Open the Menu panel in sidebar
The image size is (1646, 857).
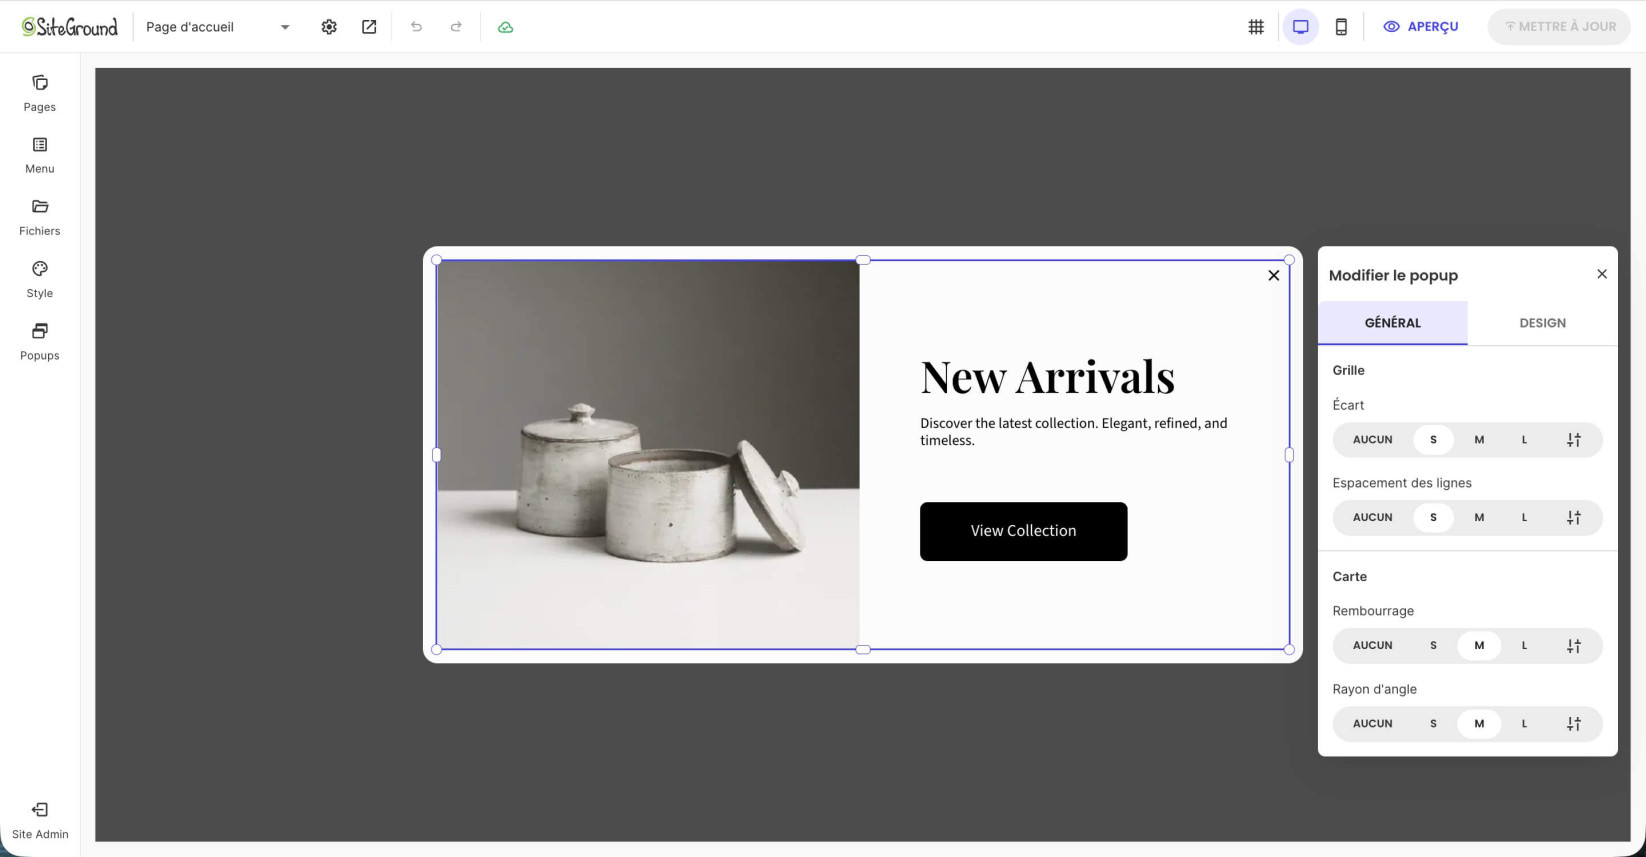click(40, 155)
